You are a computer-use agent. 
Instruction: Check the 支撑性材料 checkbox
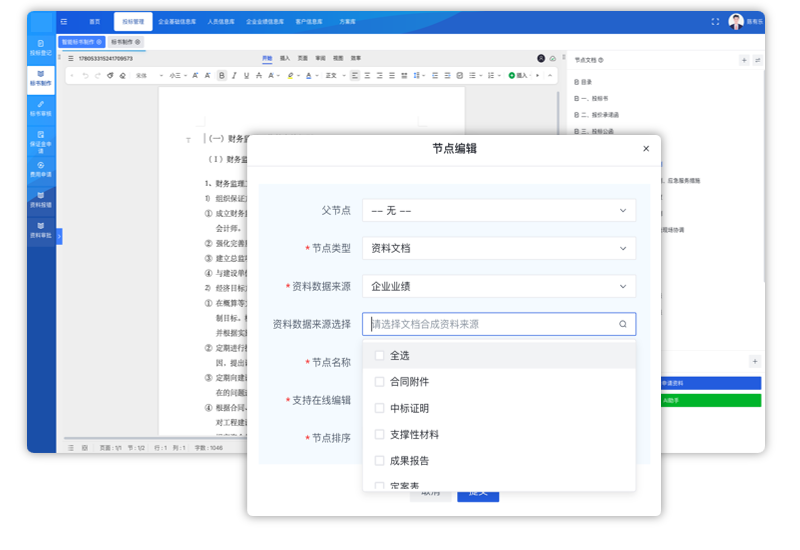(x=379, y=435)
